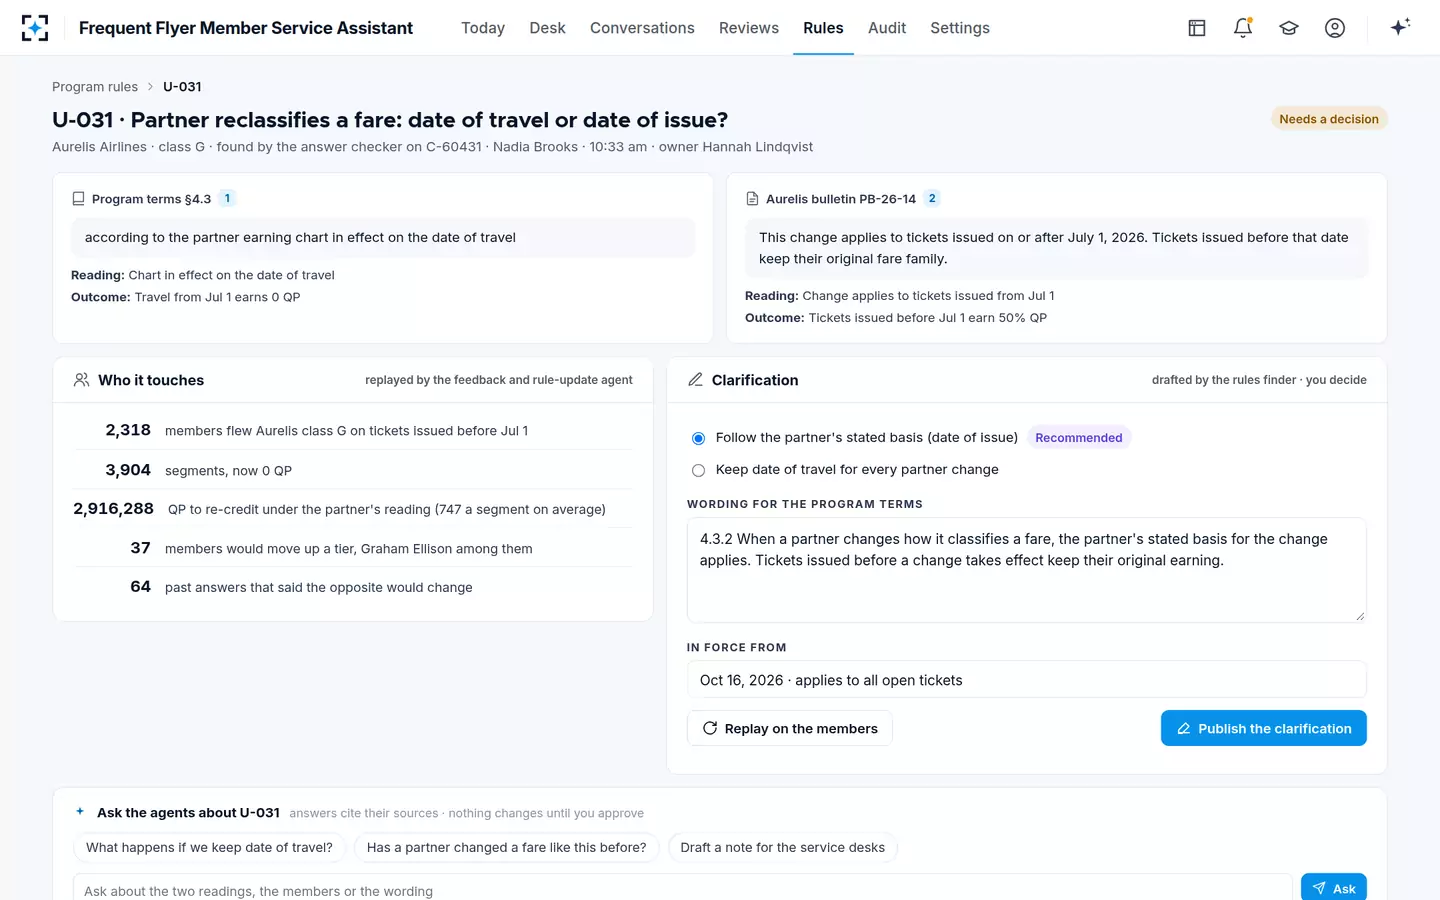Open the sparkle assistant icon
The width and height of the screenshot is (1440, 900).
coord(1400,27)
